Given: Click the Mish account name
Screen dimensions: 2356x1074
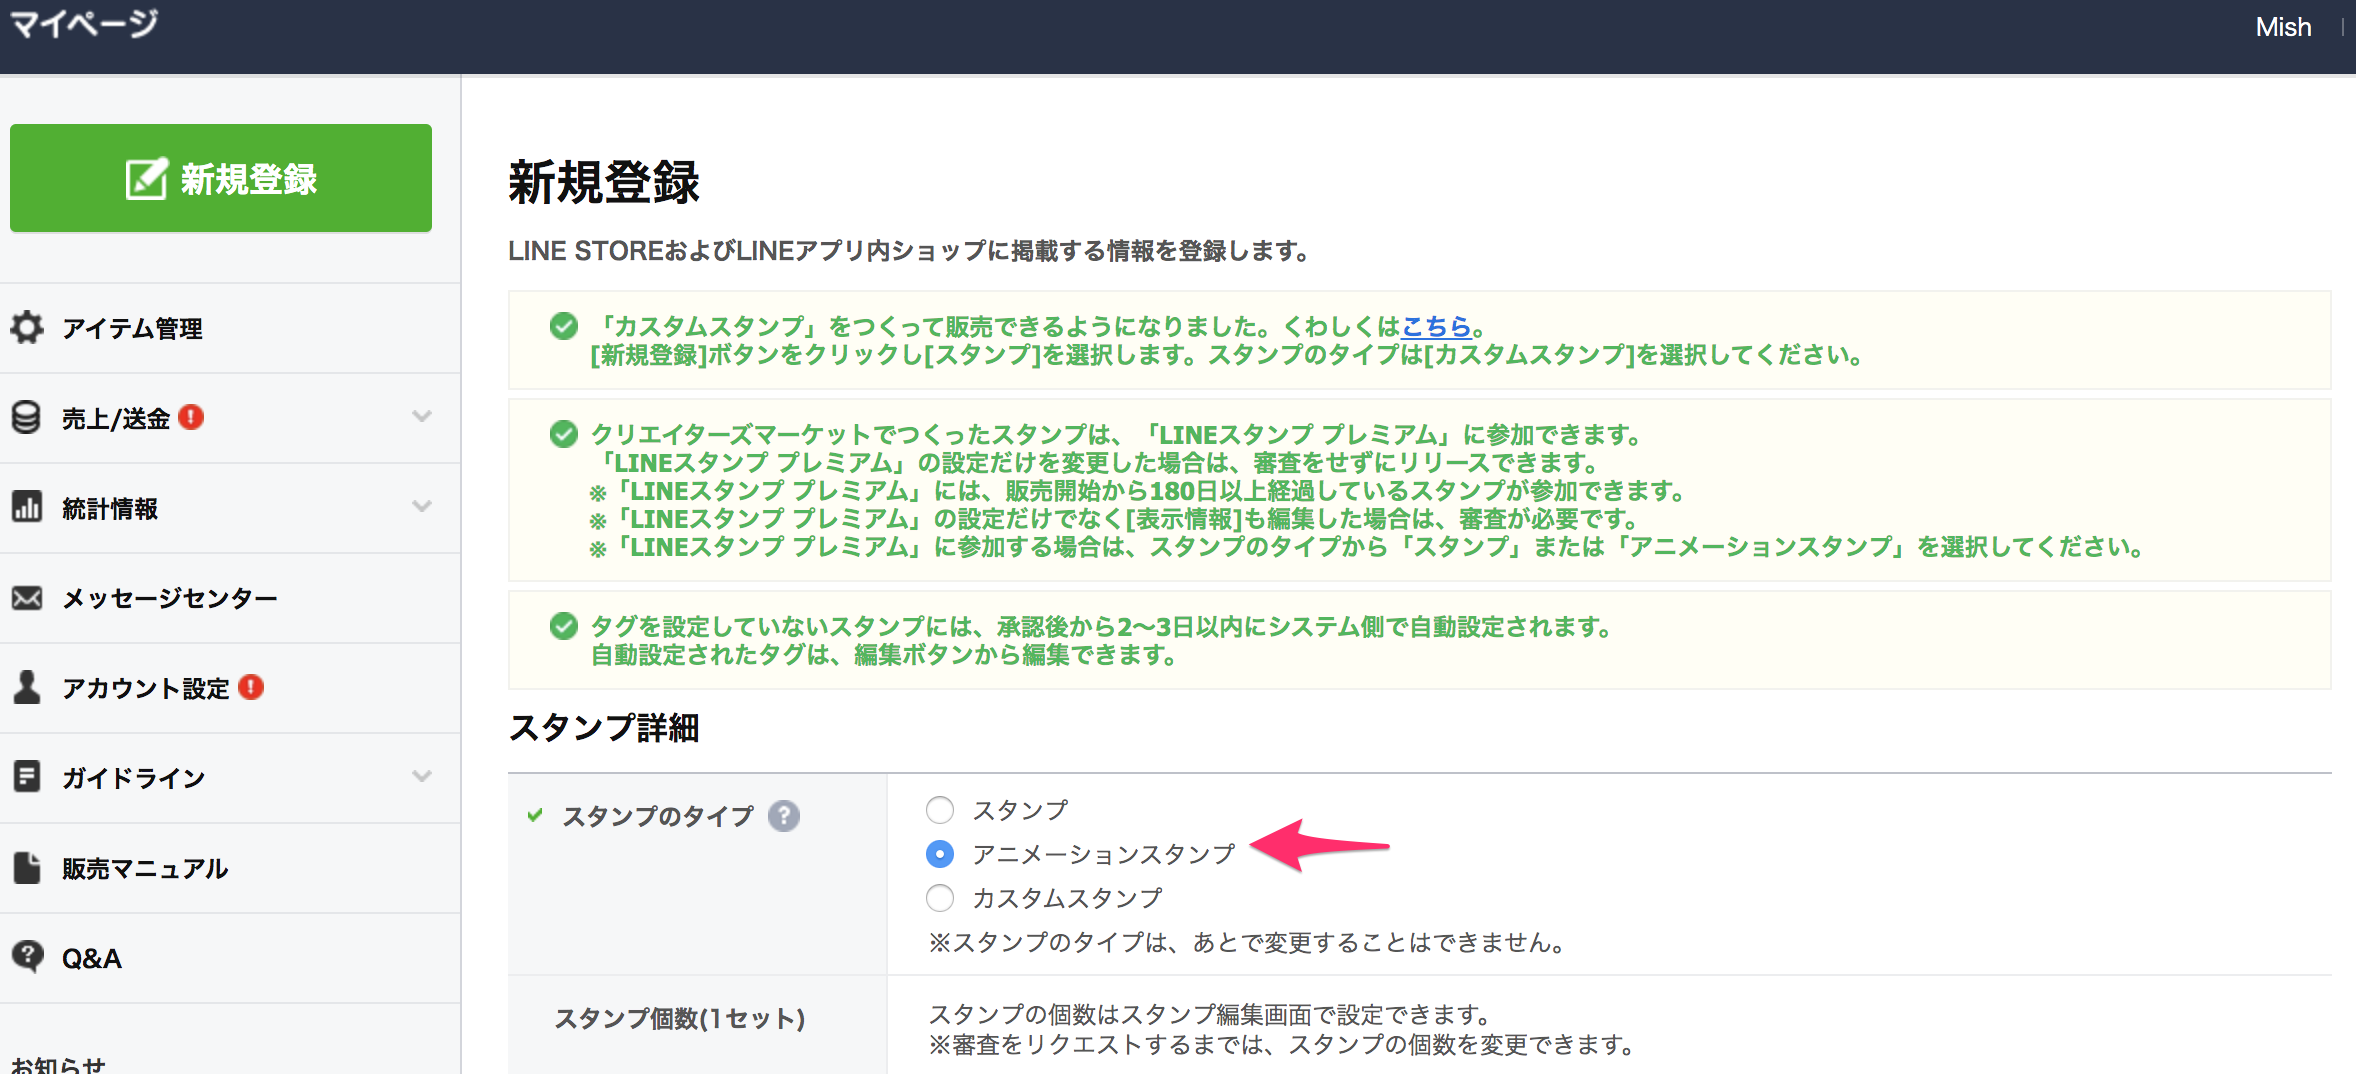Looking at the screenshot, I should pos(2283,27).
